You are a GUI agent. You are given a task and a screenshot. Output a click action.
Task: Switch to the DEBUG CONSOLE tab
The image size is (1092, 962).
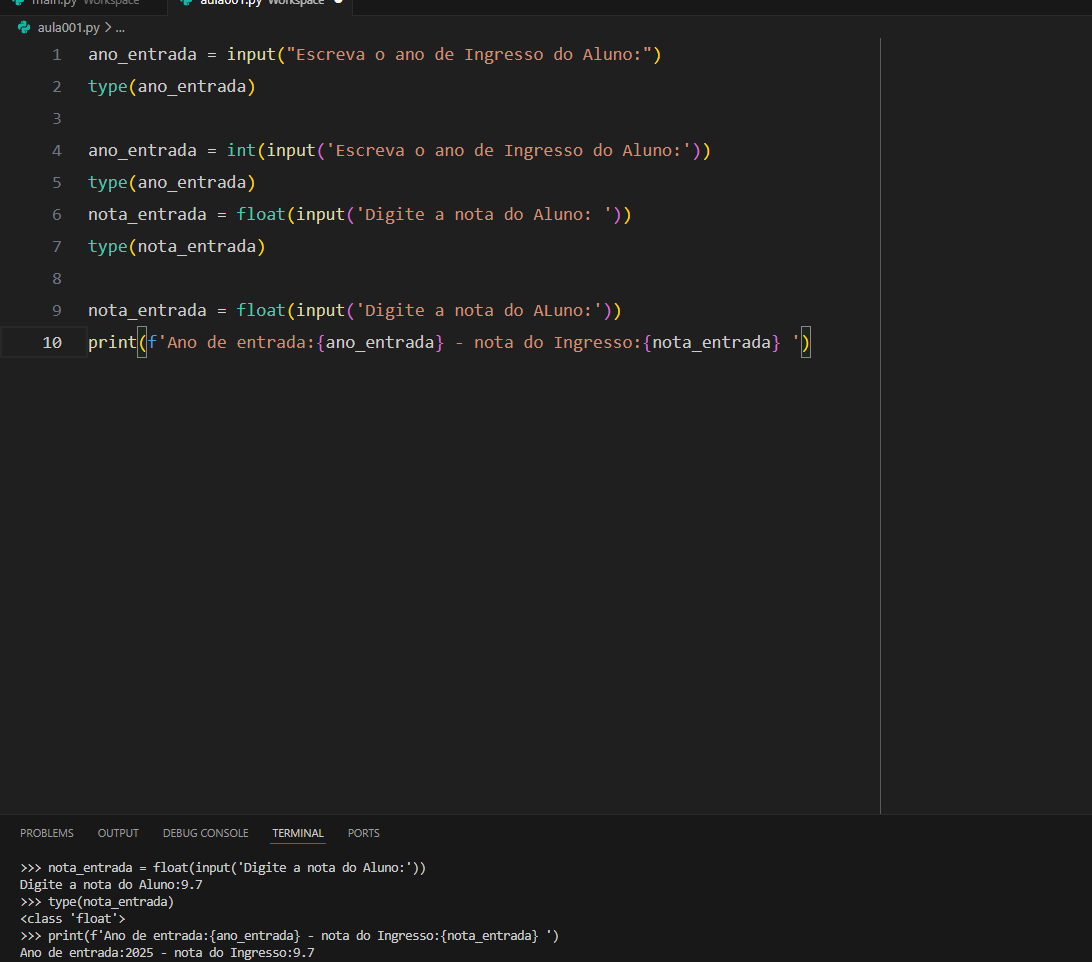[x=205, y=833]
